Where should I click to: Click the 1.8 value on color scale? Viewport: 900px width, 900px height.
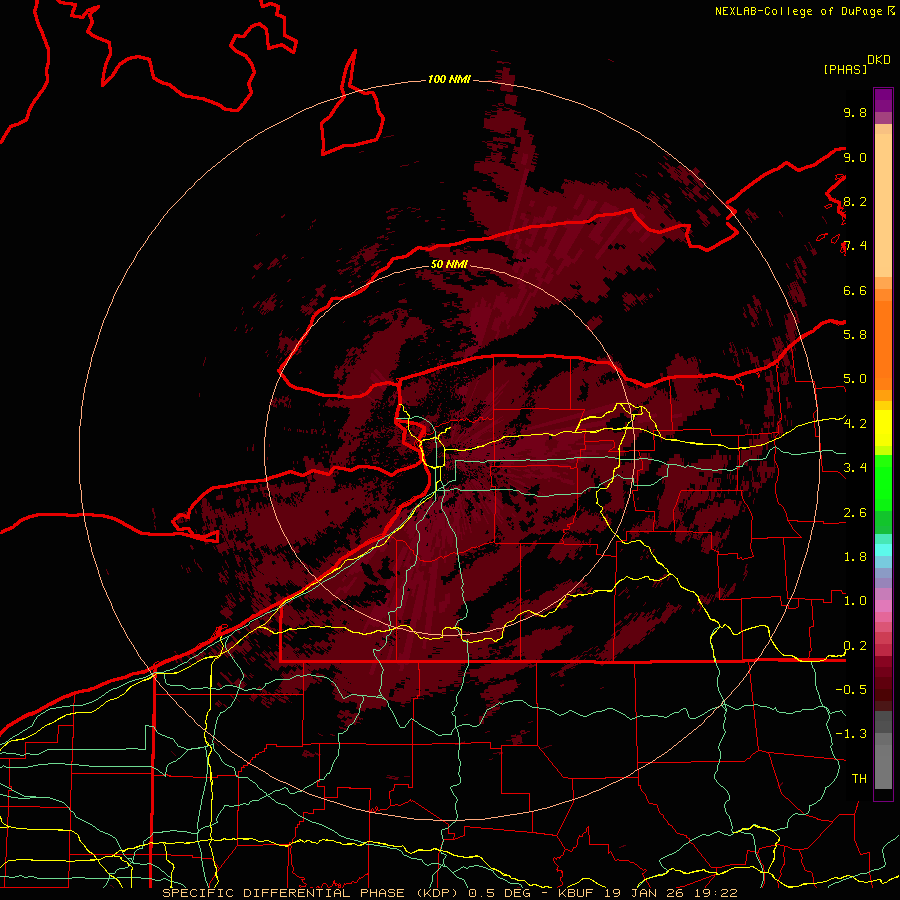pos(855,557)
